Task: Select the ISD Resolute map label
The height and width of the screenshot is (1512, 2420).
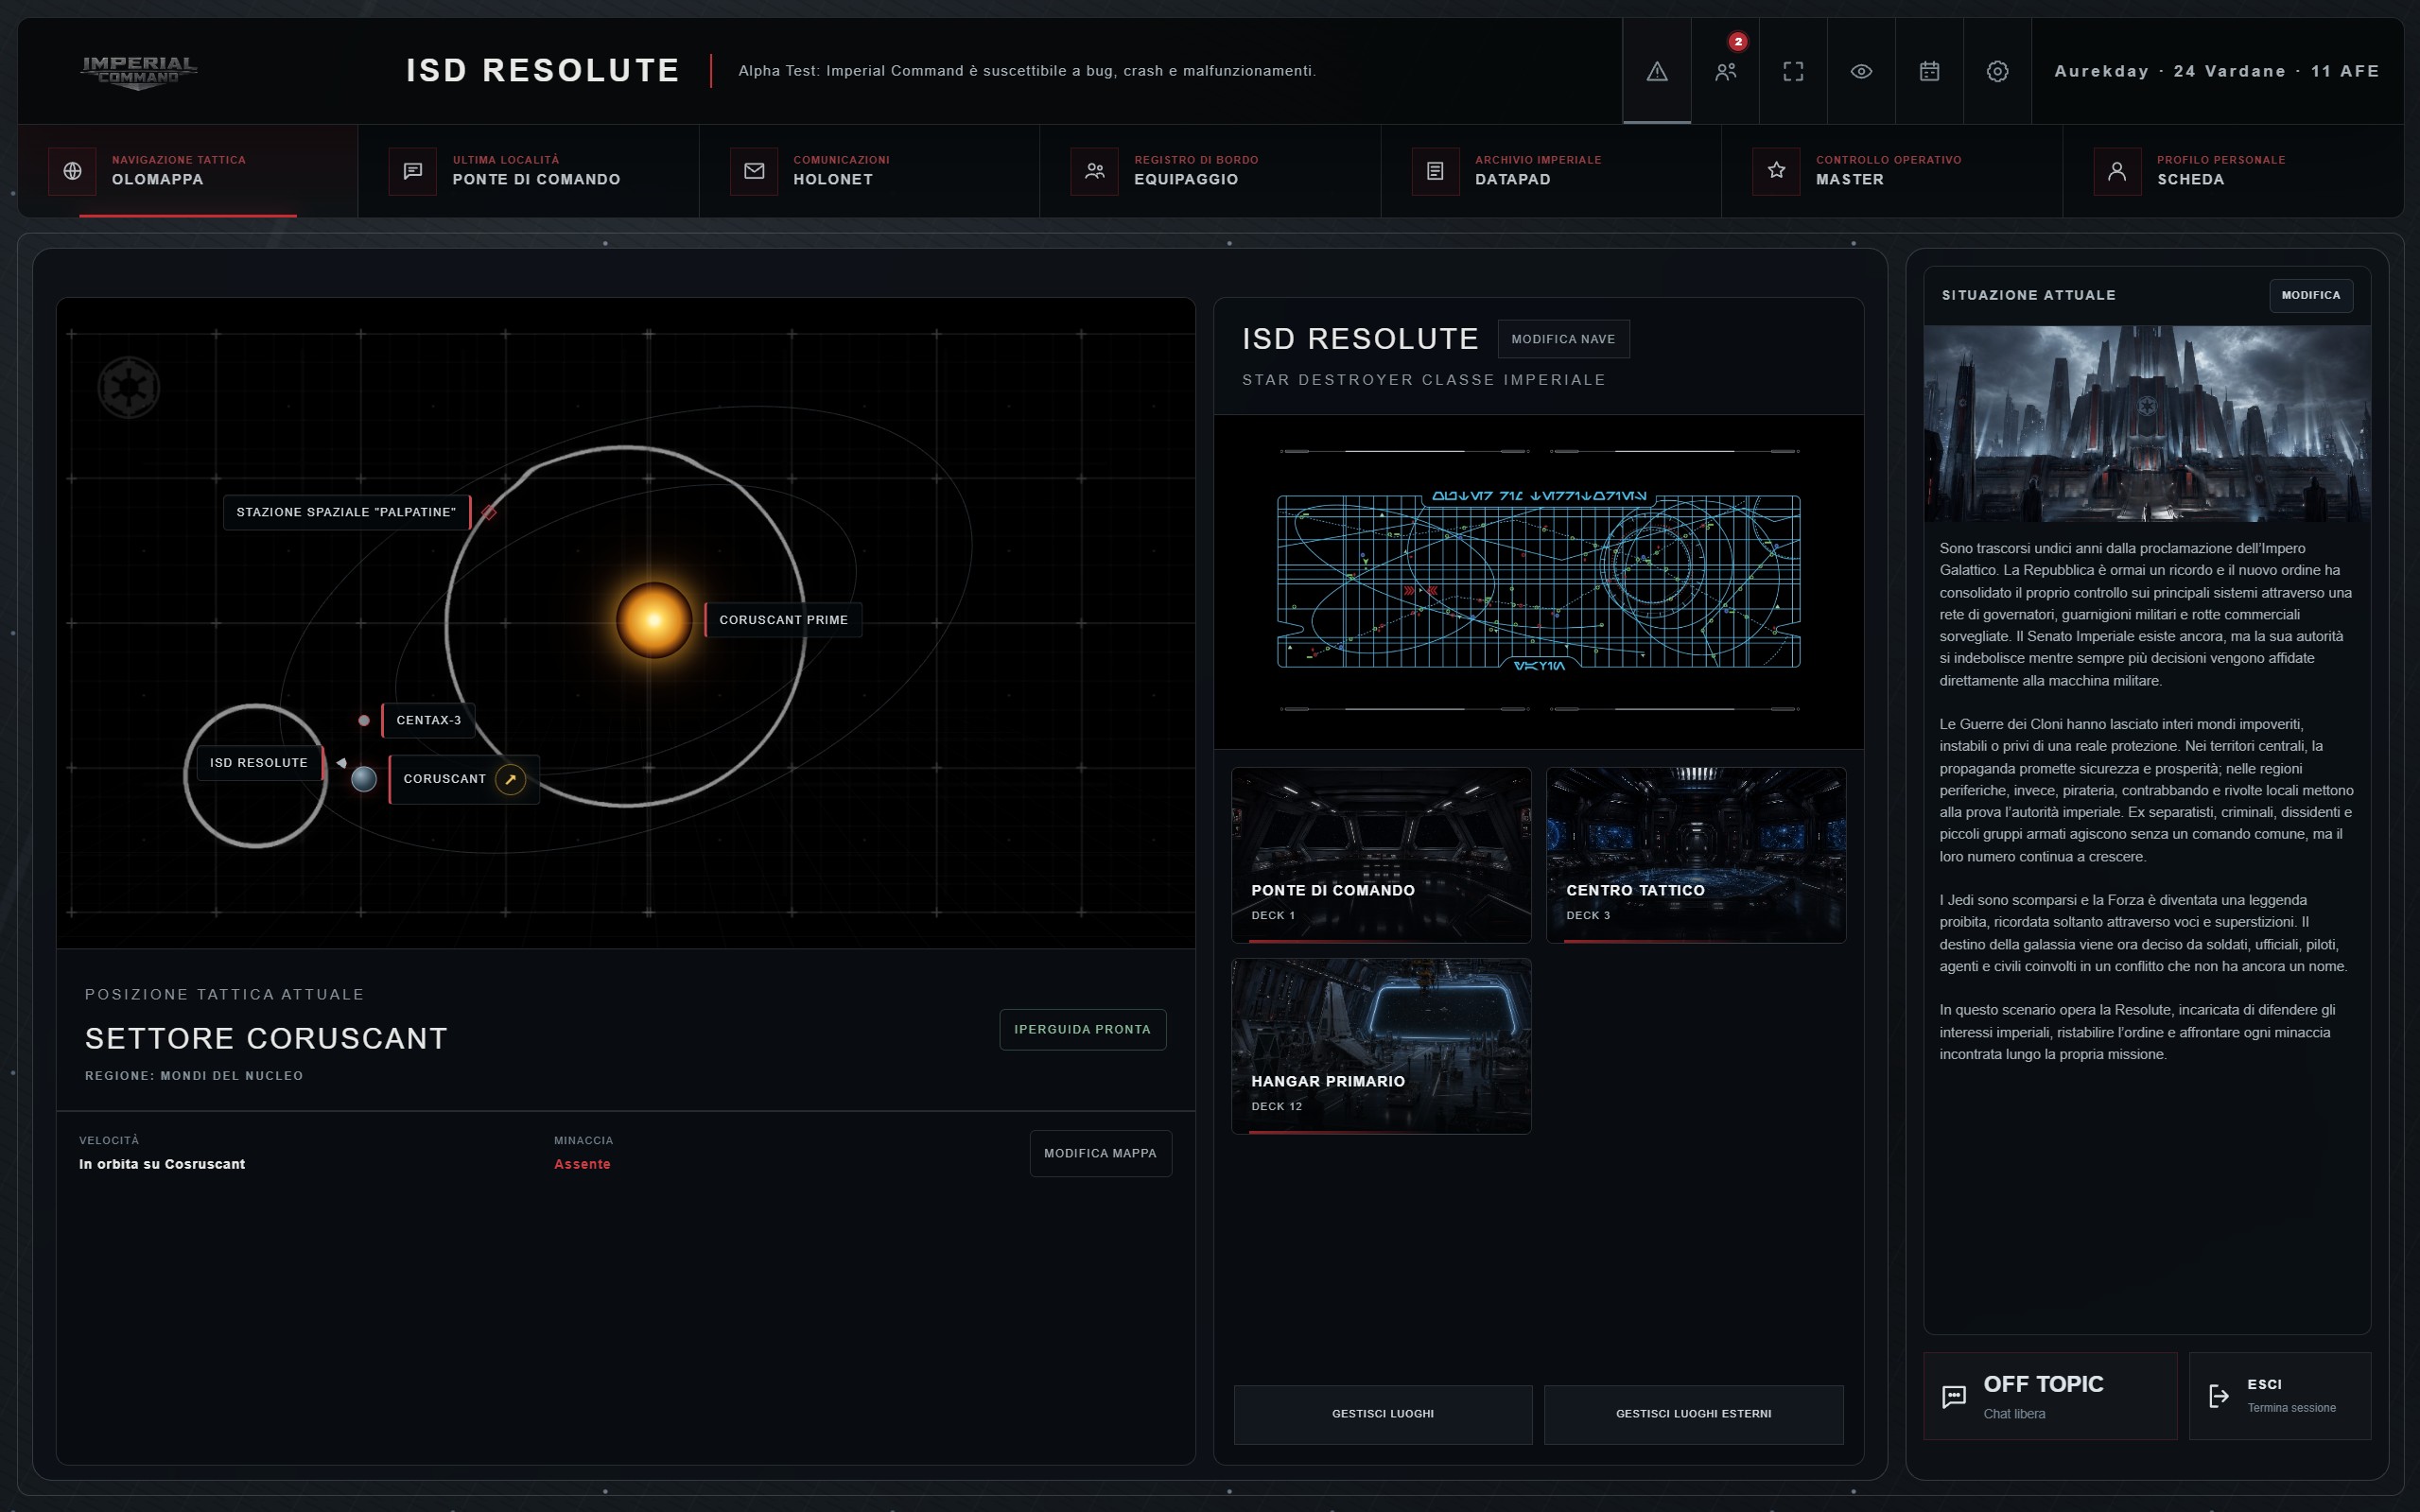Action: (x=258, y=763)
